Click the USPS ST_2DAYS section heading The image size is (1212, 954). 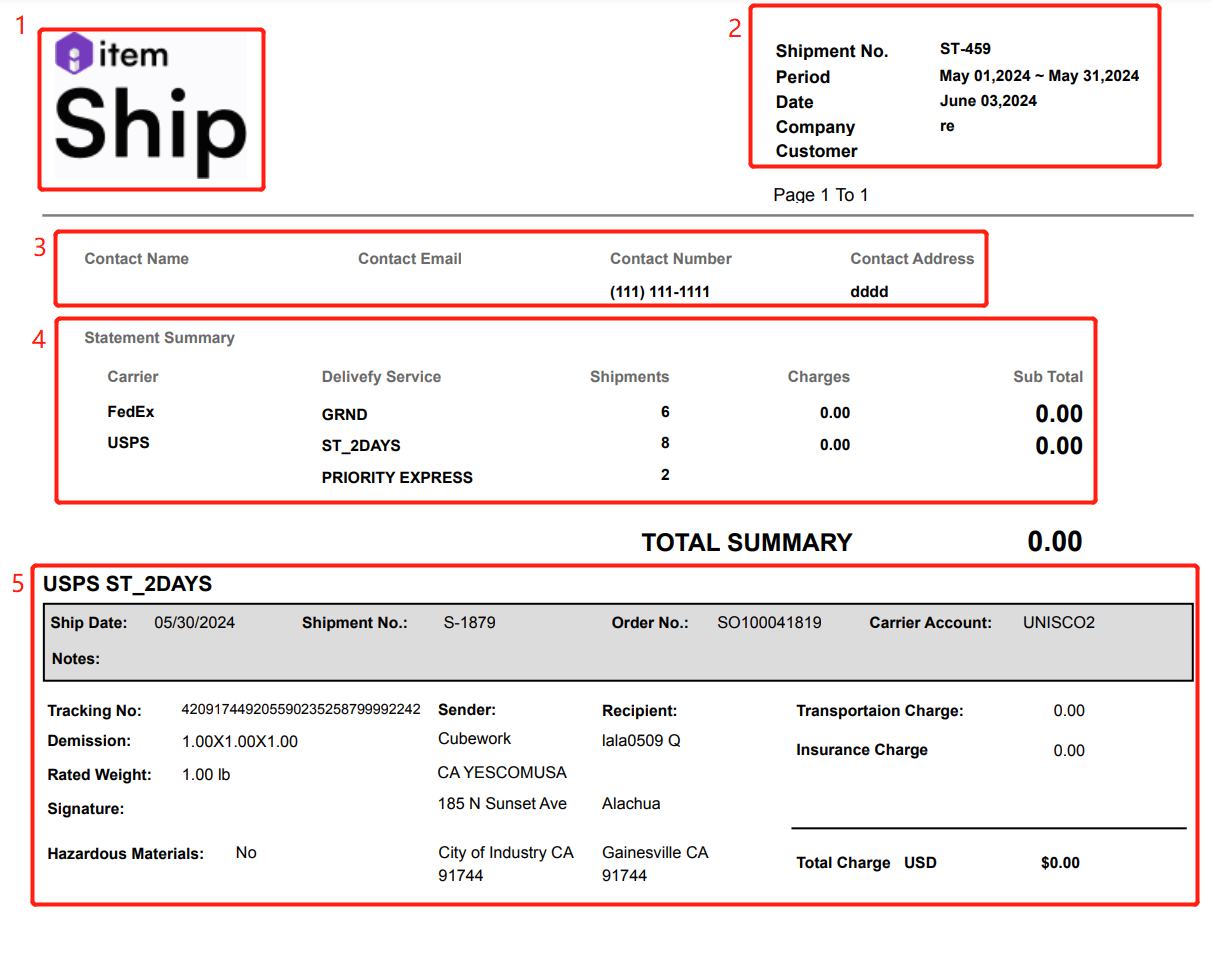[x=127, y=585]
